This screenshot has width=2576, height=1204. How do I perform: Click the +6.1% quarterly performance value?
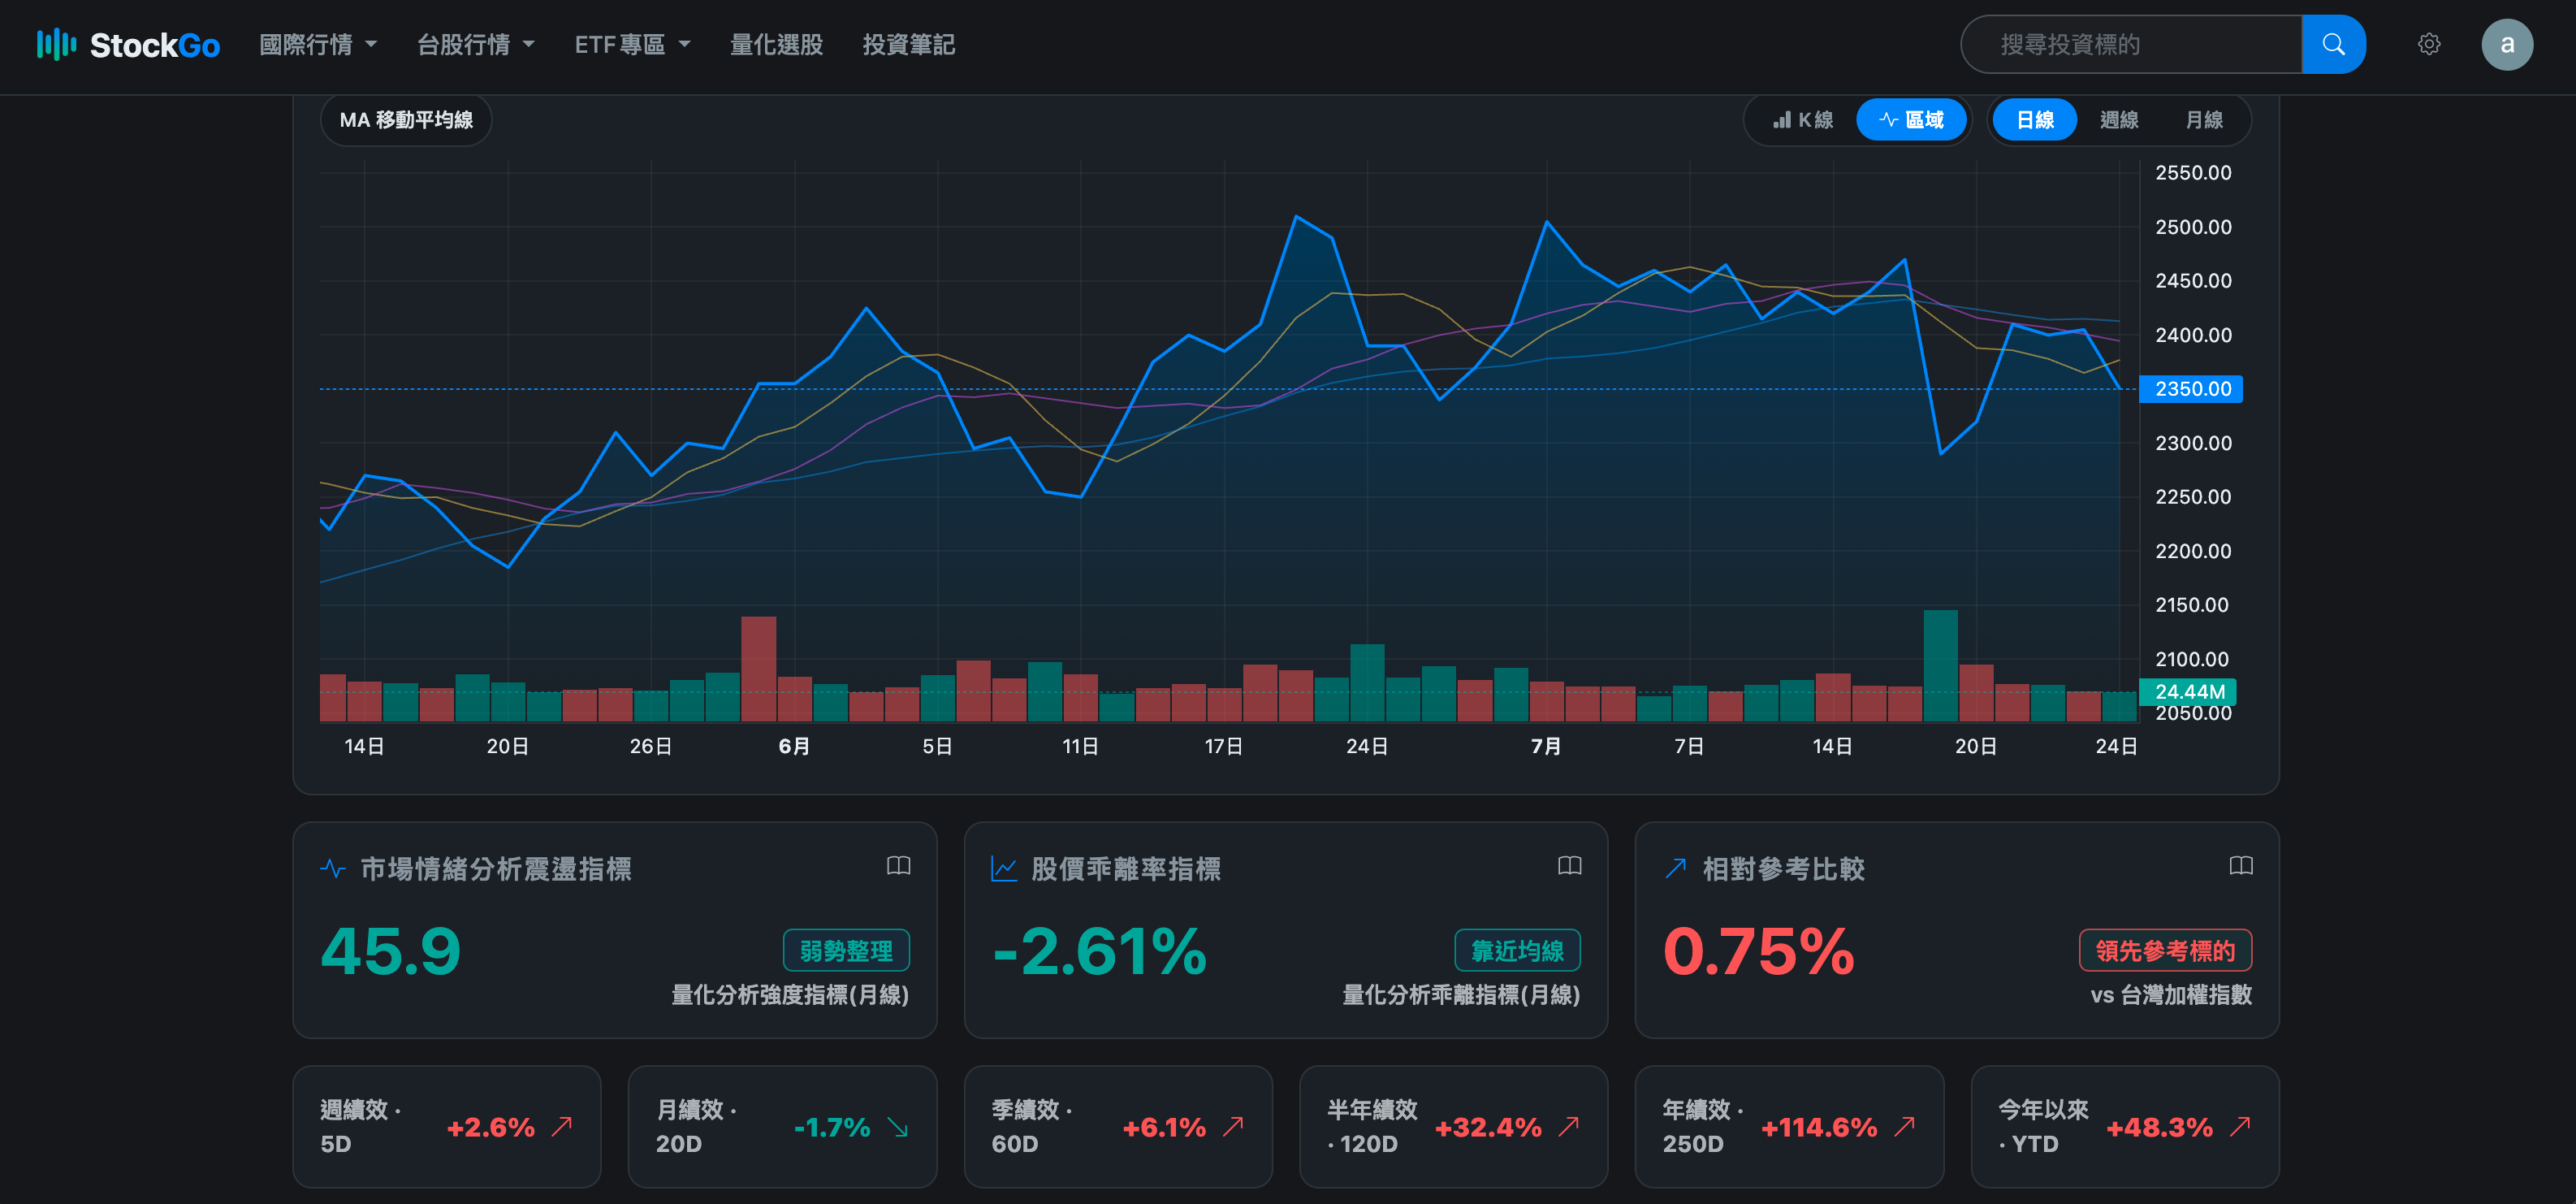click(x=1164, y=1127)
